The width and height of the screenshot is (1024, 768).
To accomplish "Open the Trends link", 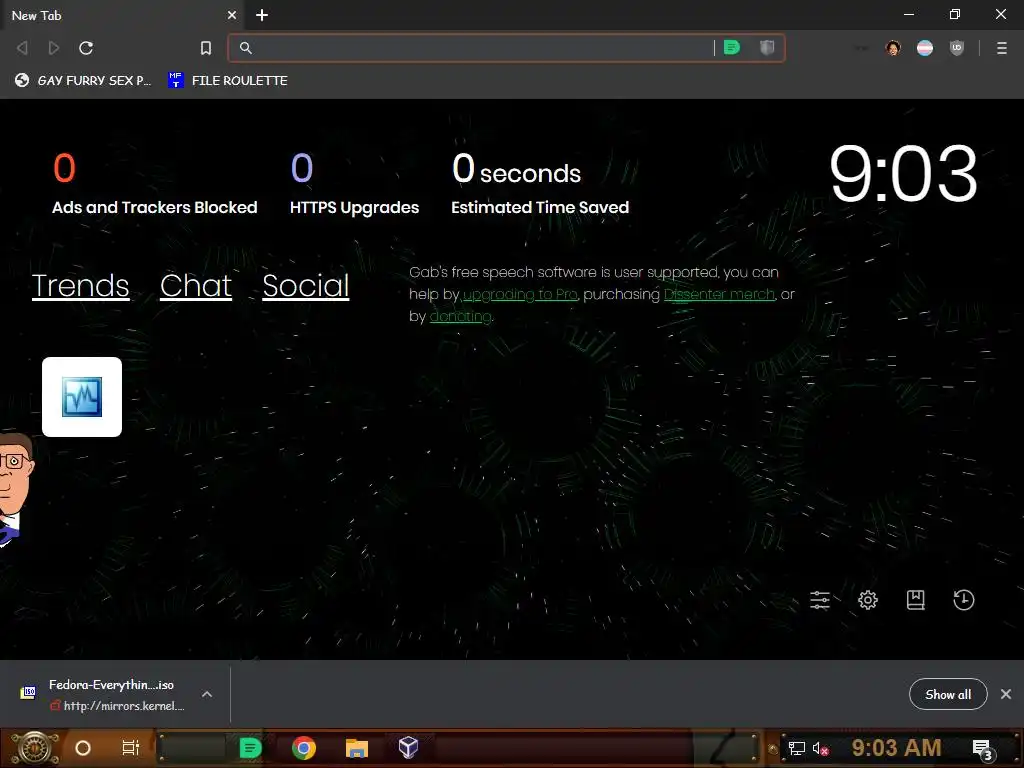I will coord(80,286).
